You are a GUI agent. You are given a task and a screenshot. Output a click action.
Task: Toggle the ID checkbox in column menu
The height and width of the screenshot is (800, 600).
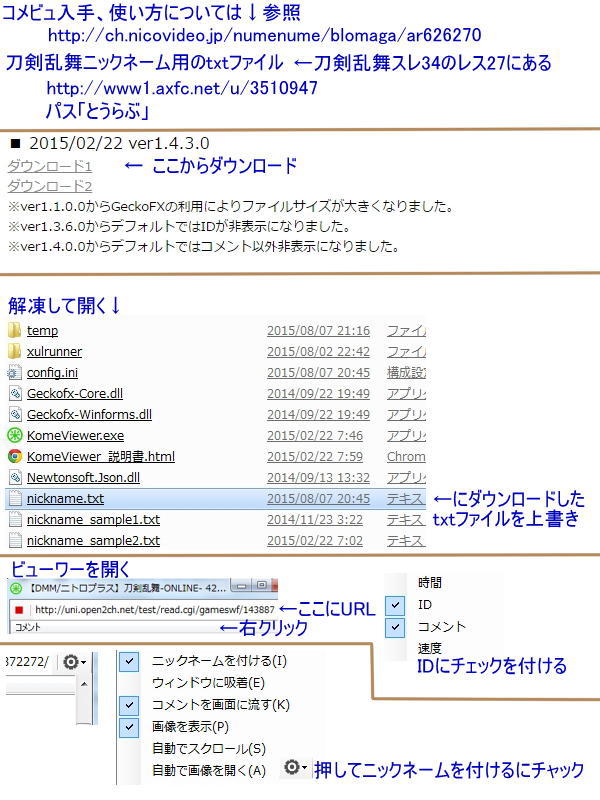(395, 606)
